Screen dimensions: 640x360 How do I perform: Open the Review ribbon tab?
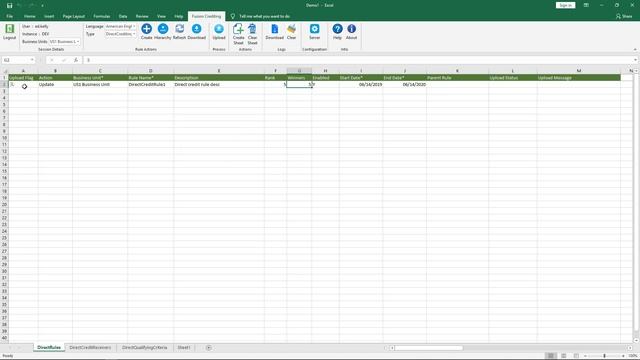[x=142, y=16]
